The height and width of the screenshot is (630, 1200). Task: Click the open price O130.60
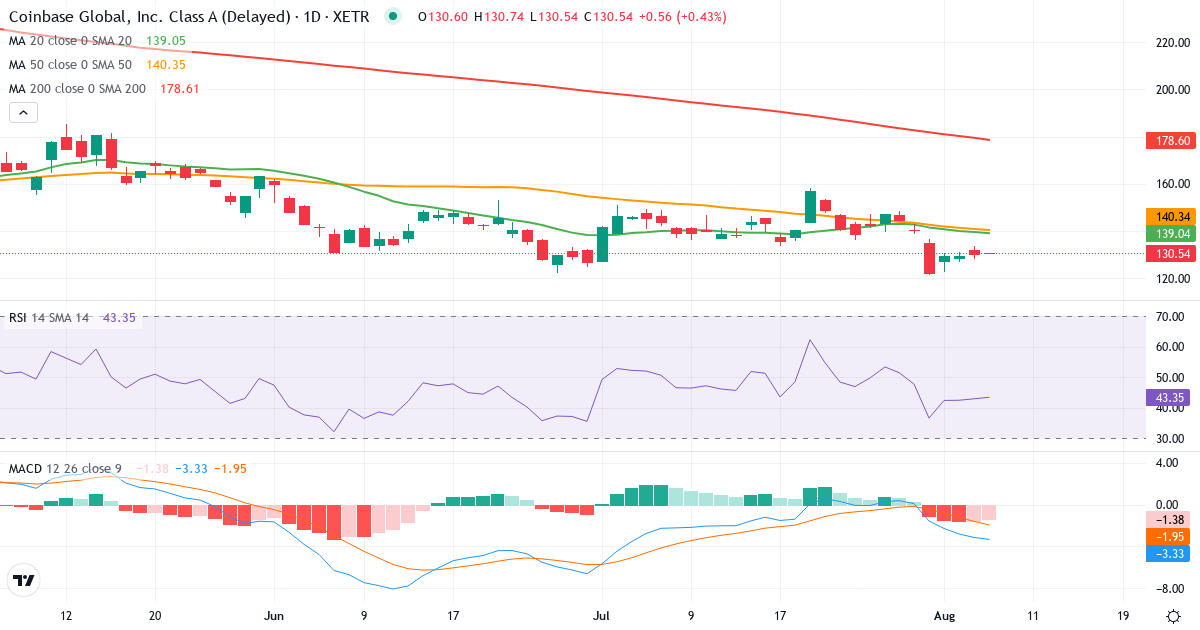click(x=443, y=17)
